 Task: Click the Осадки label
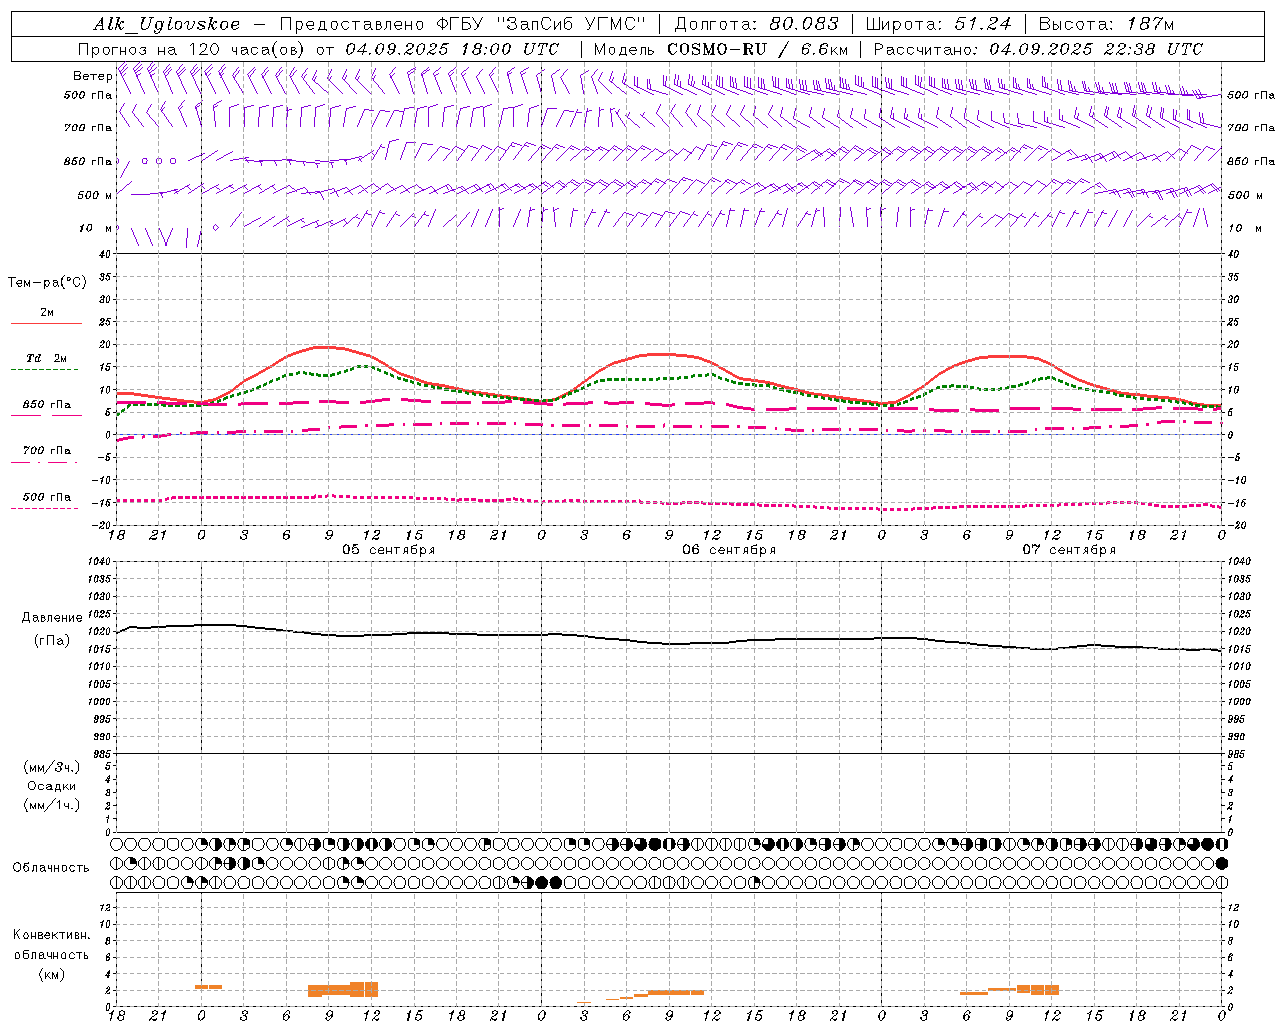(52, 786)
